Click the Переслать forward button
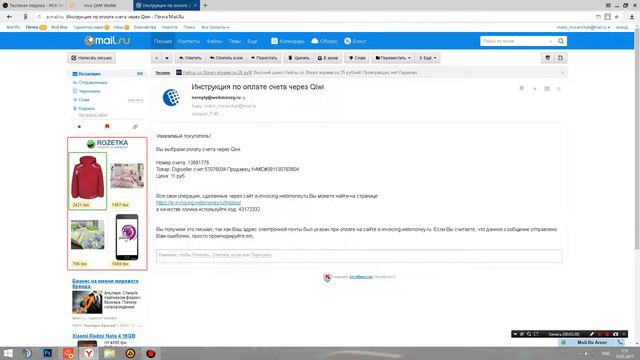This screenshot has height=360, width=640. pos(264,58)
